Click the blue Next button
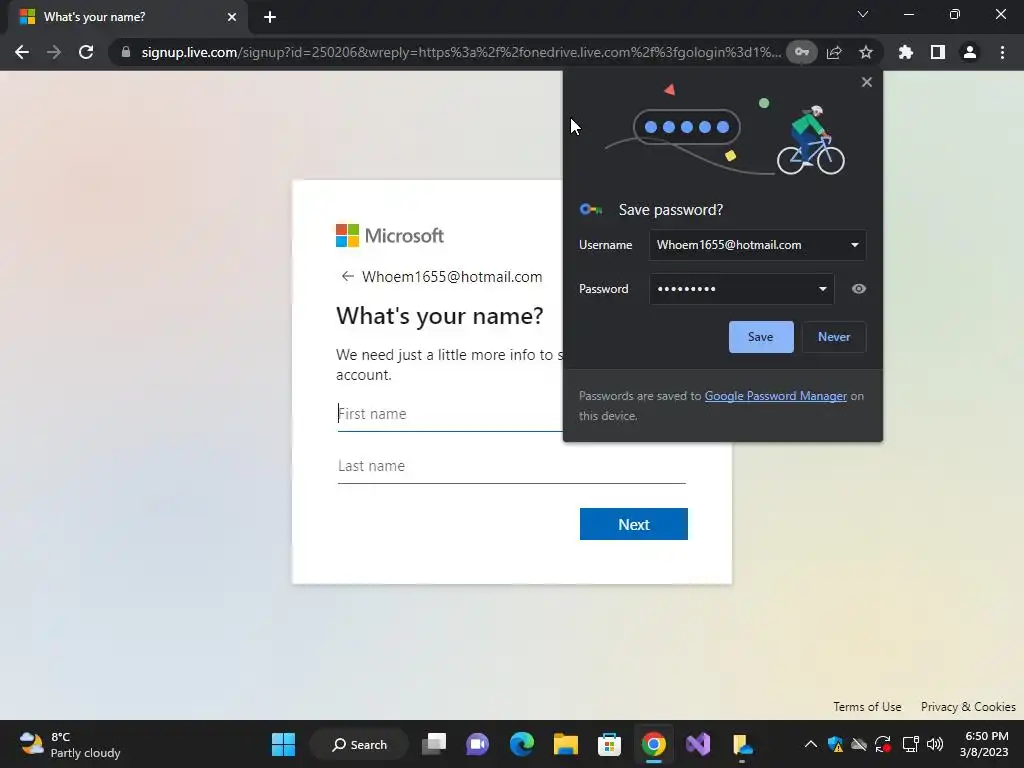This screenshot has width=1024, height=768. tap(633, 524)
